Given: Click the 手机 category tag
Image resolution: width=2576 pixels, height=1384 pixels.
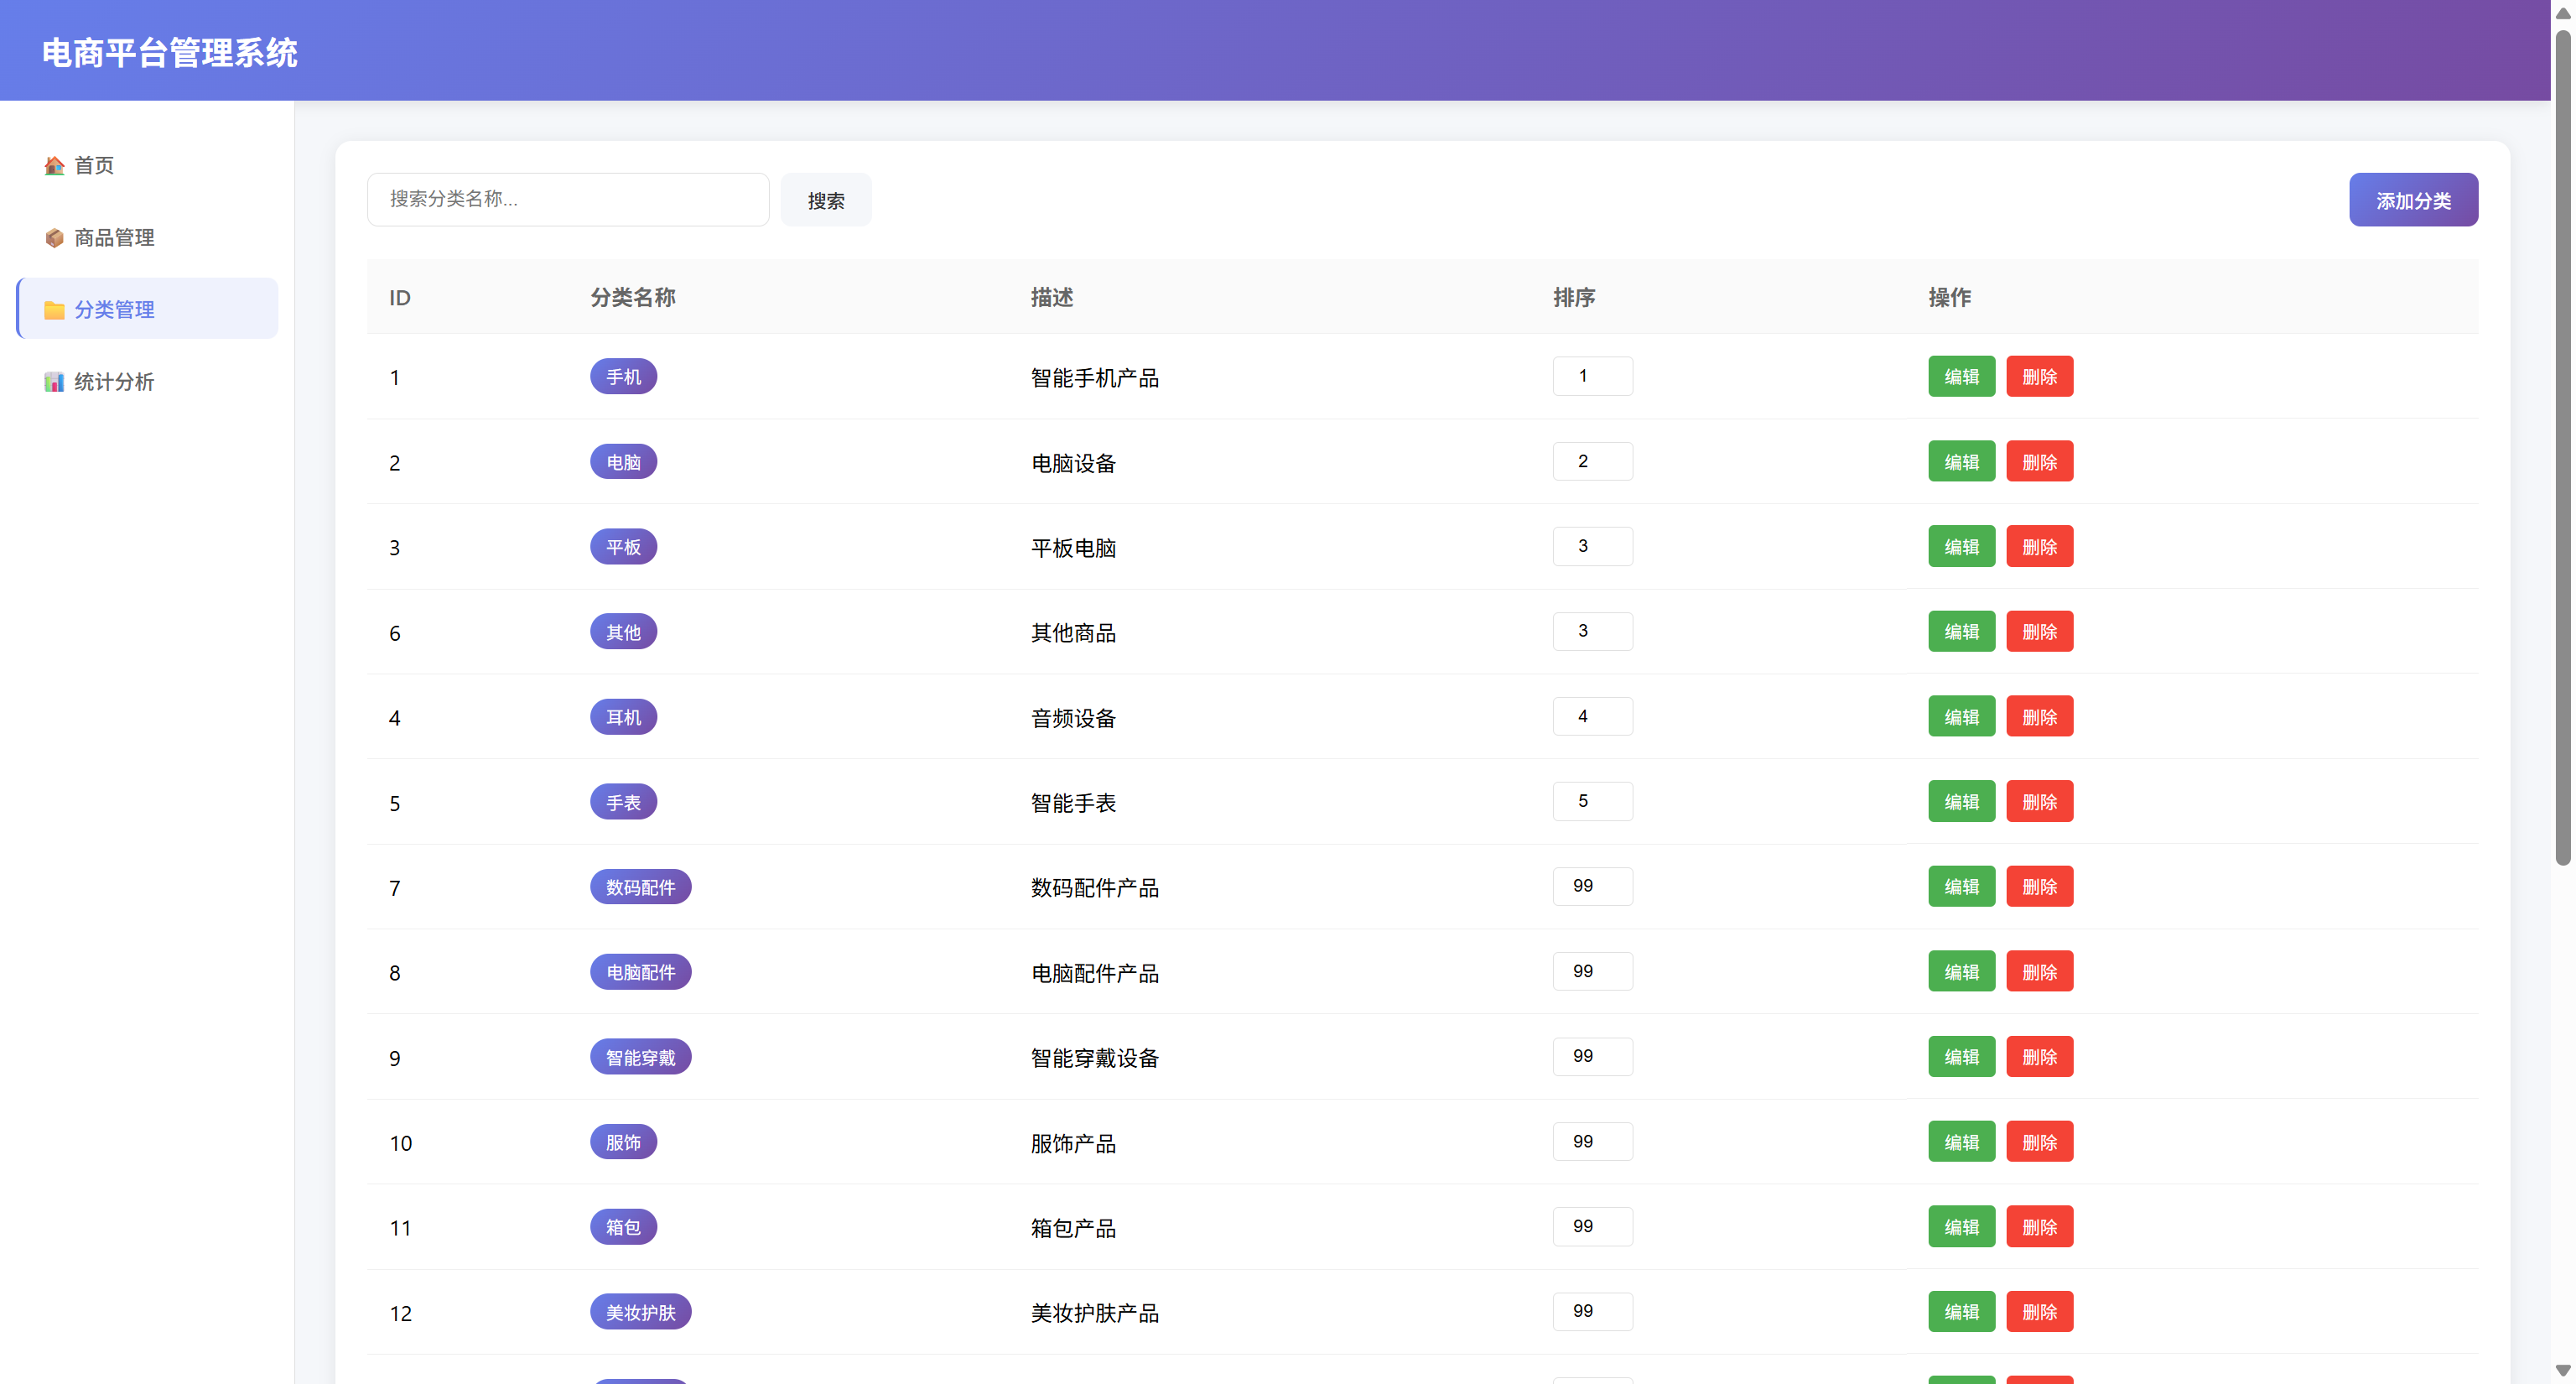Looking at the screenshot, I should coord(623,377).
